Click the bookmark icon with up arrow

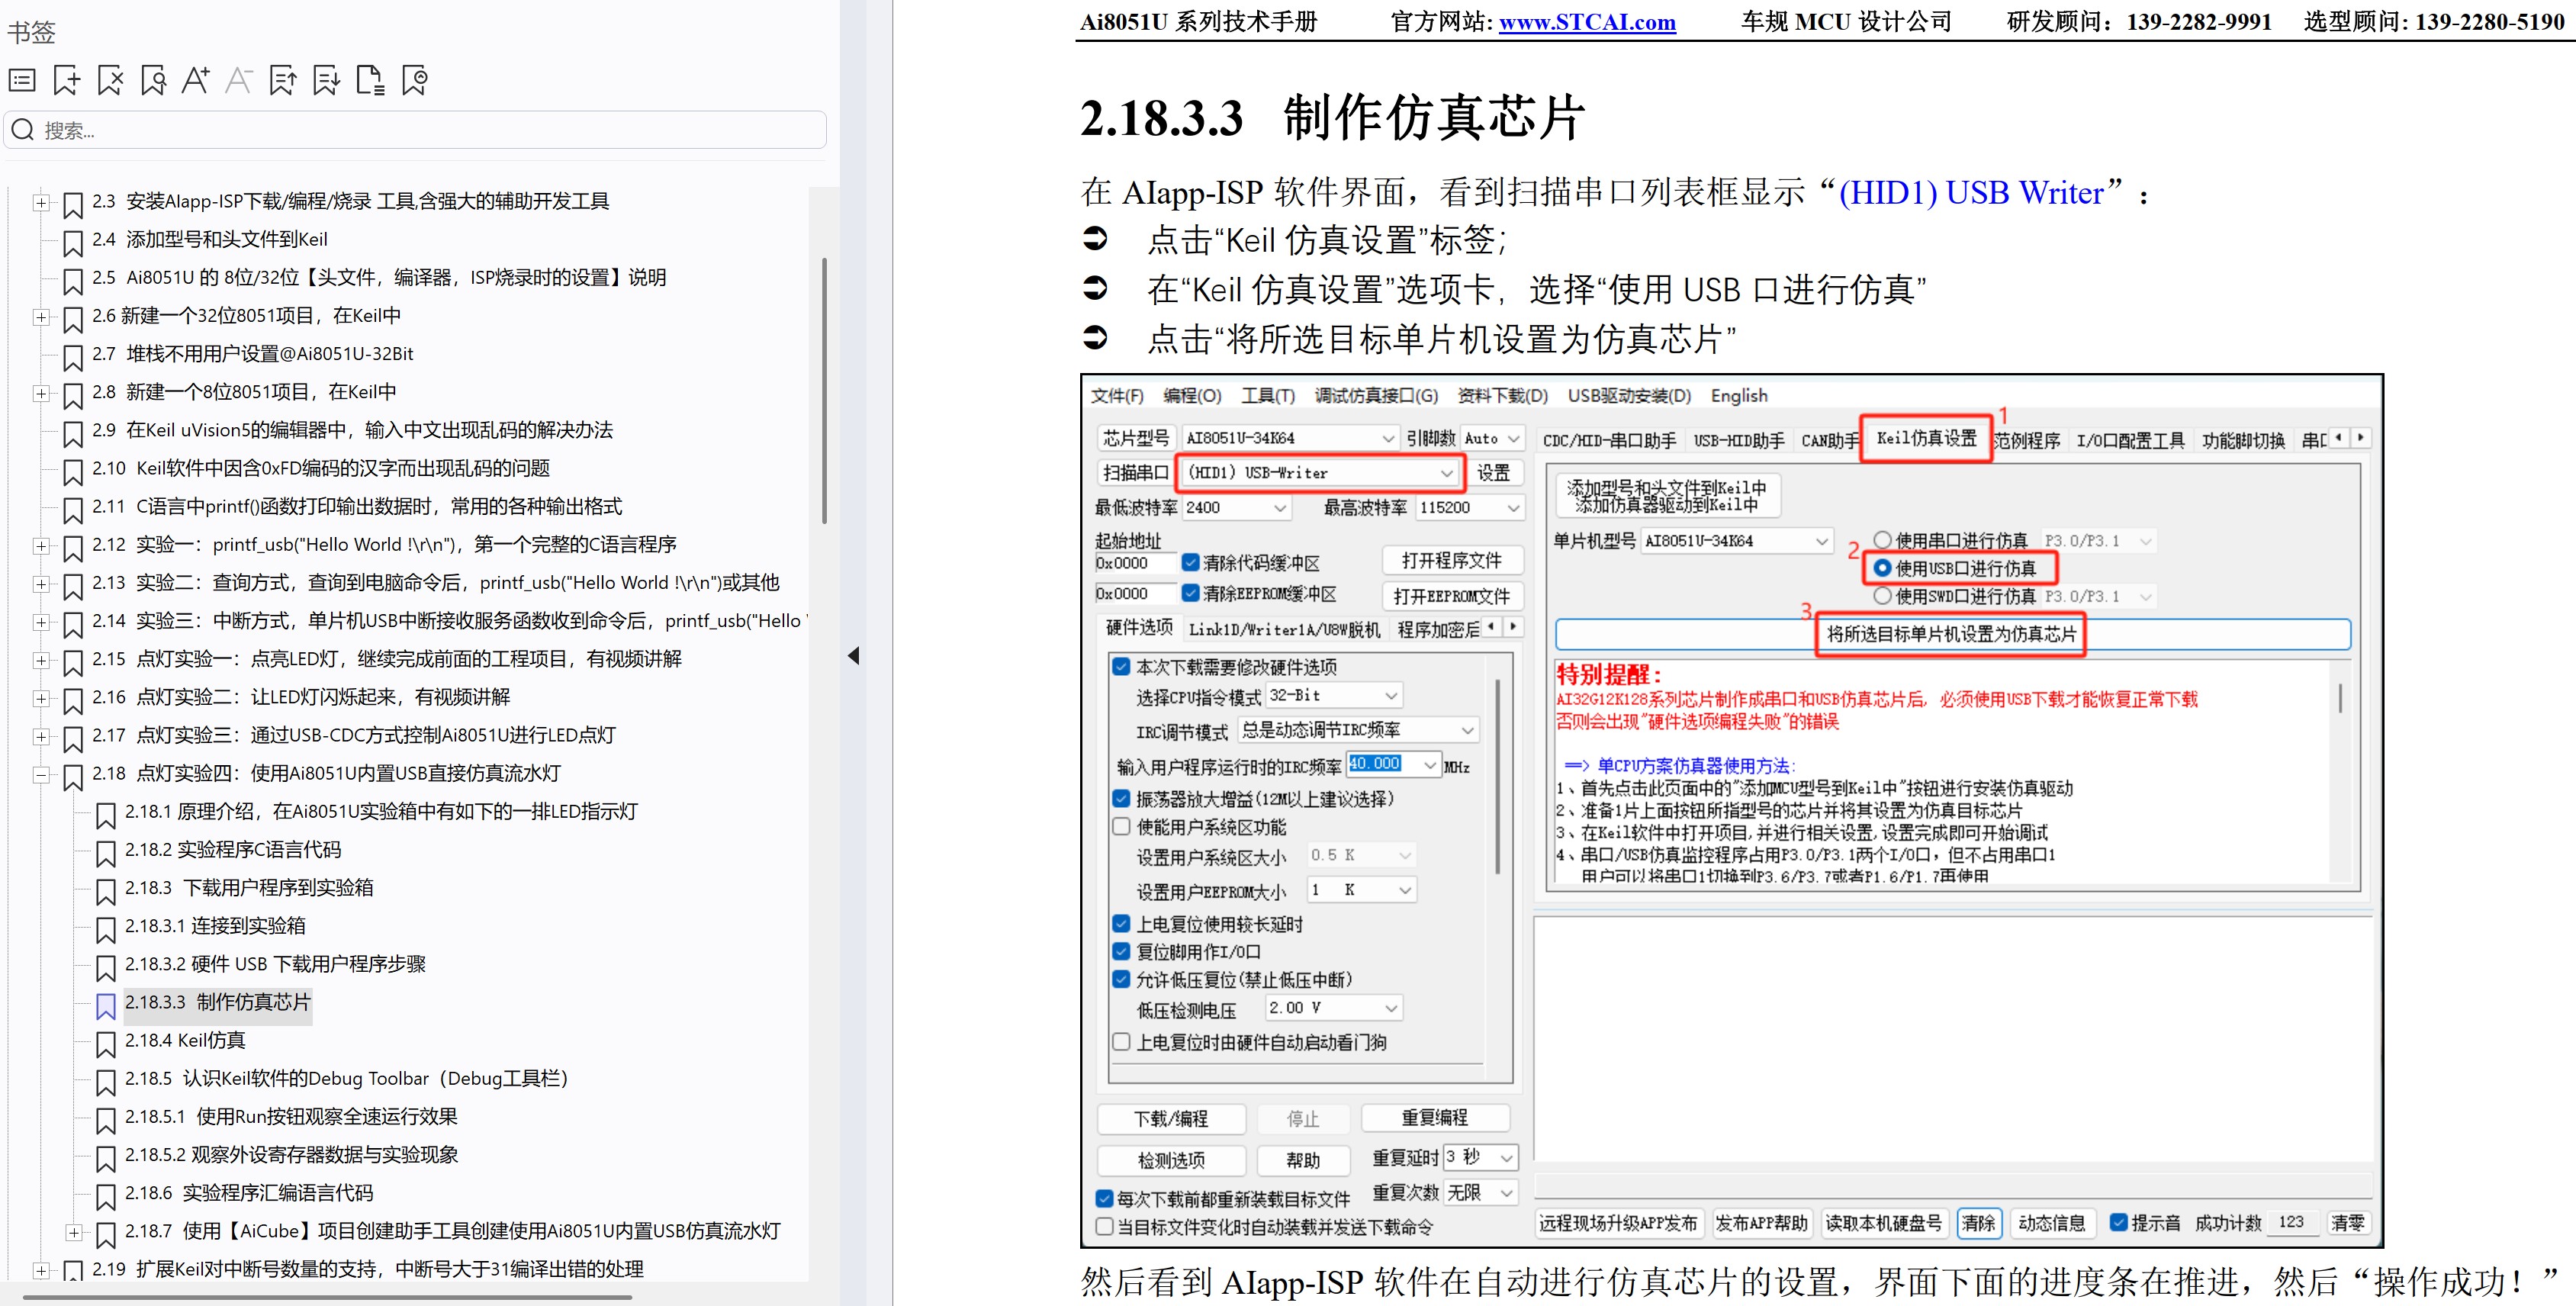click(283, 80)
